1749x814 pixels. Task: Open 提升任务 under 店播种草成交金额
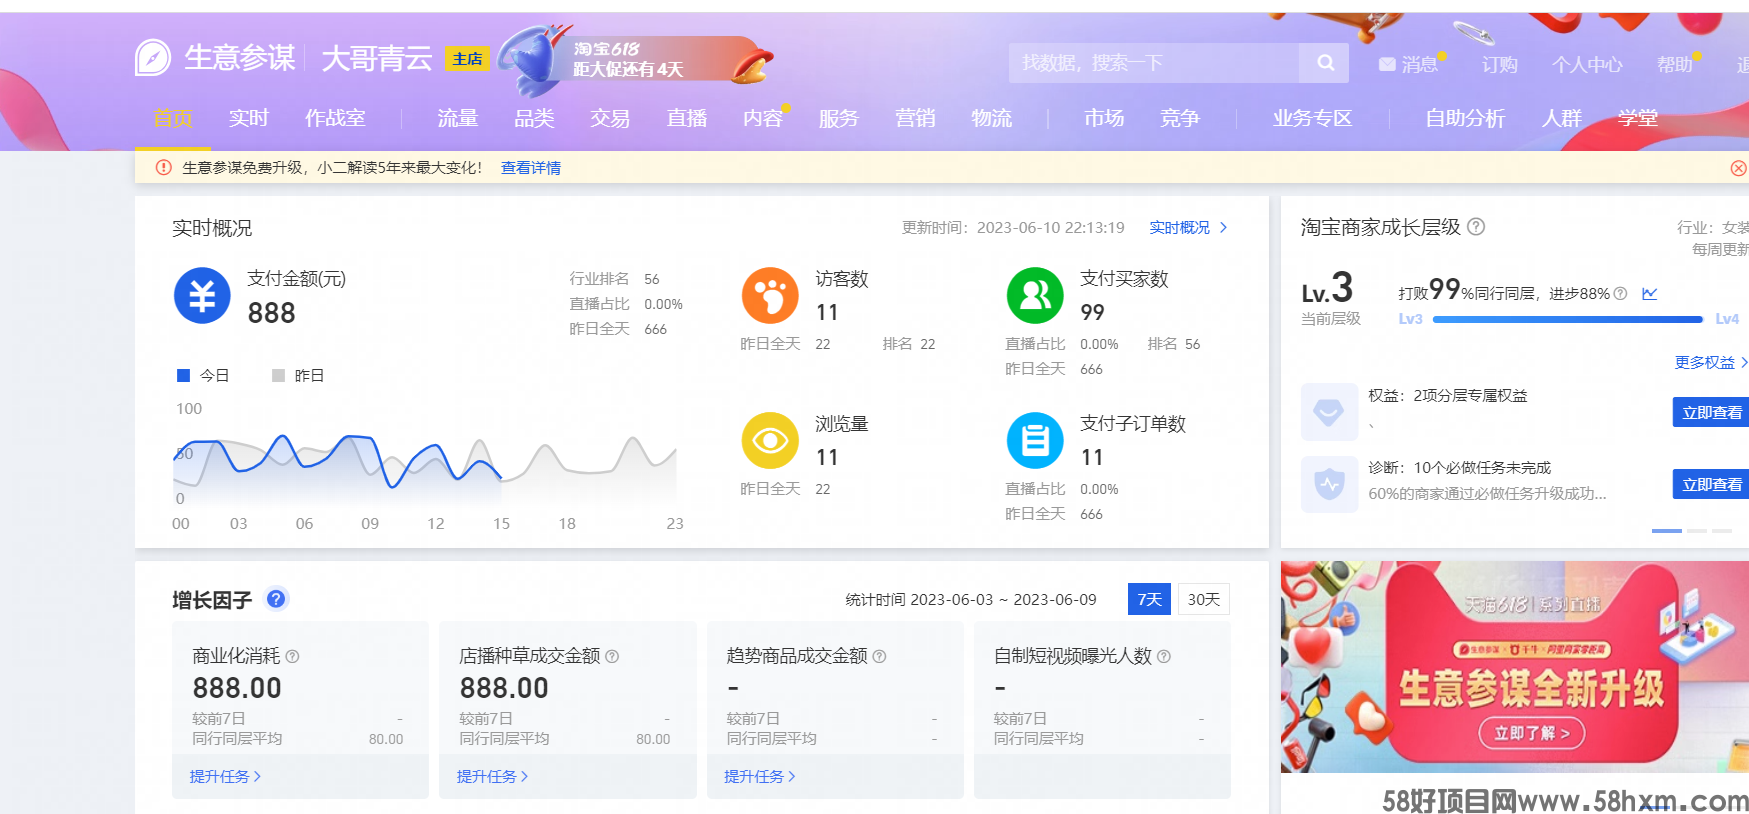(x=492, y=776)
